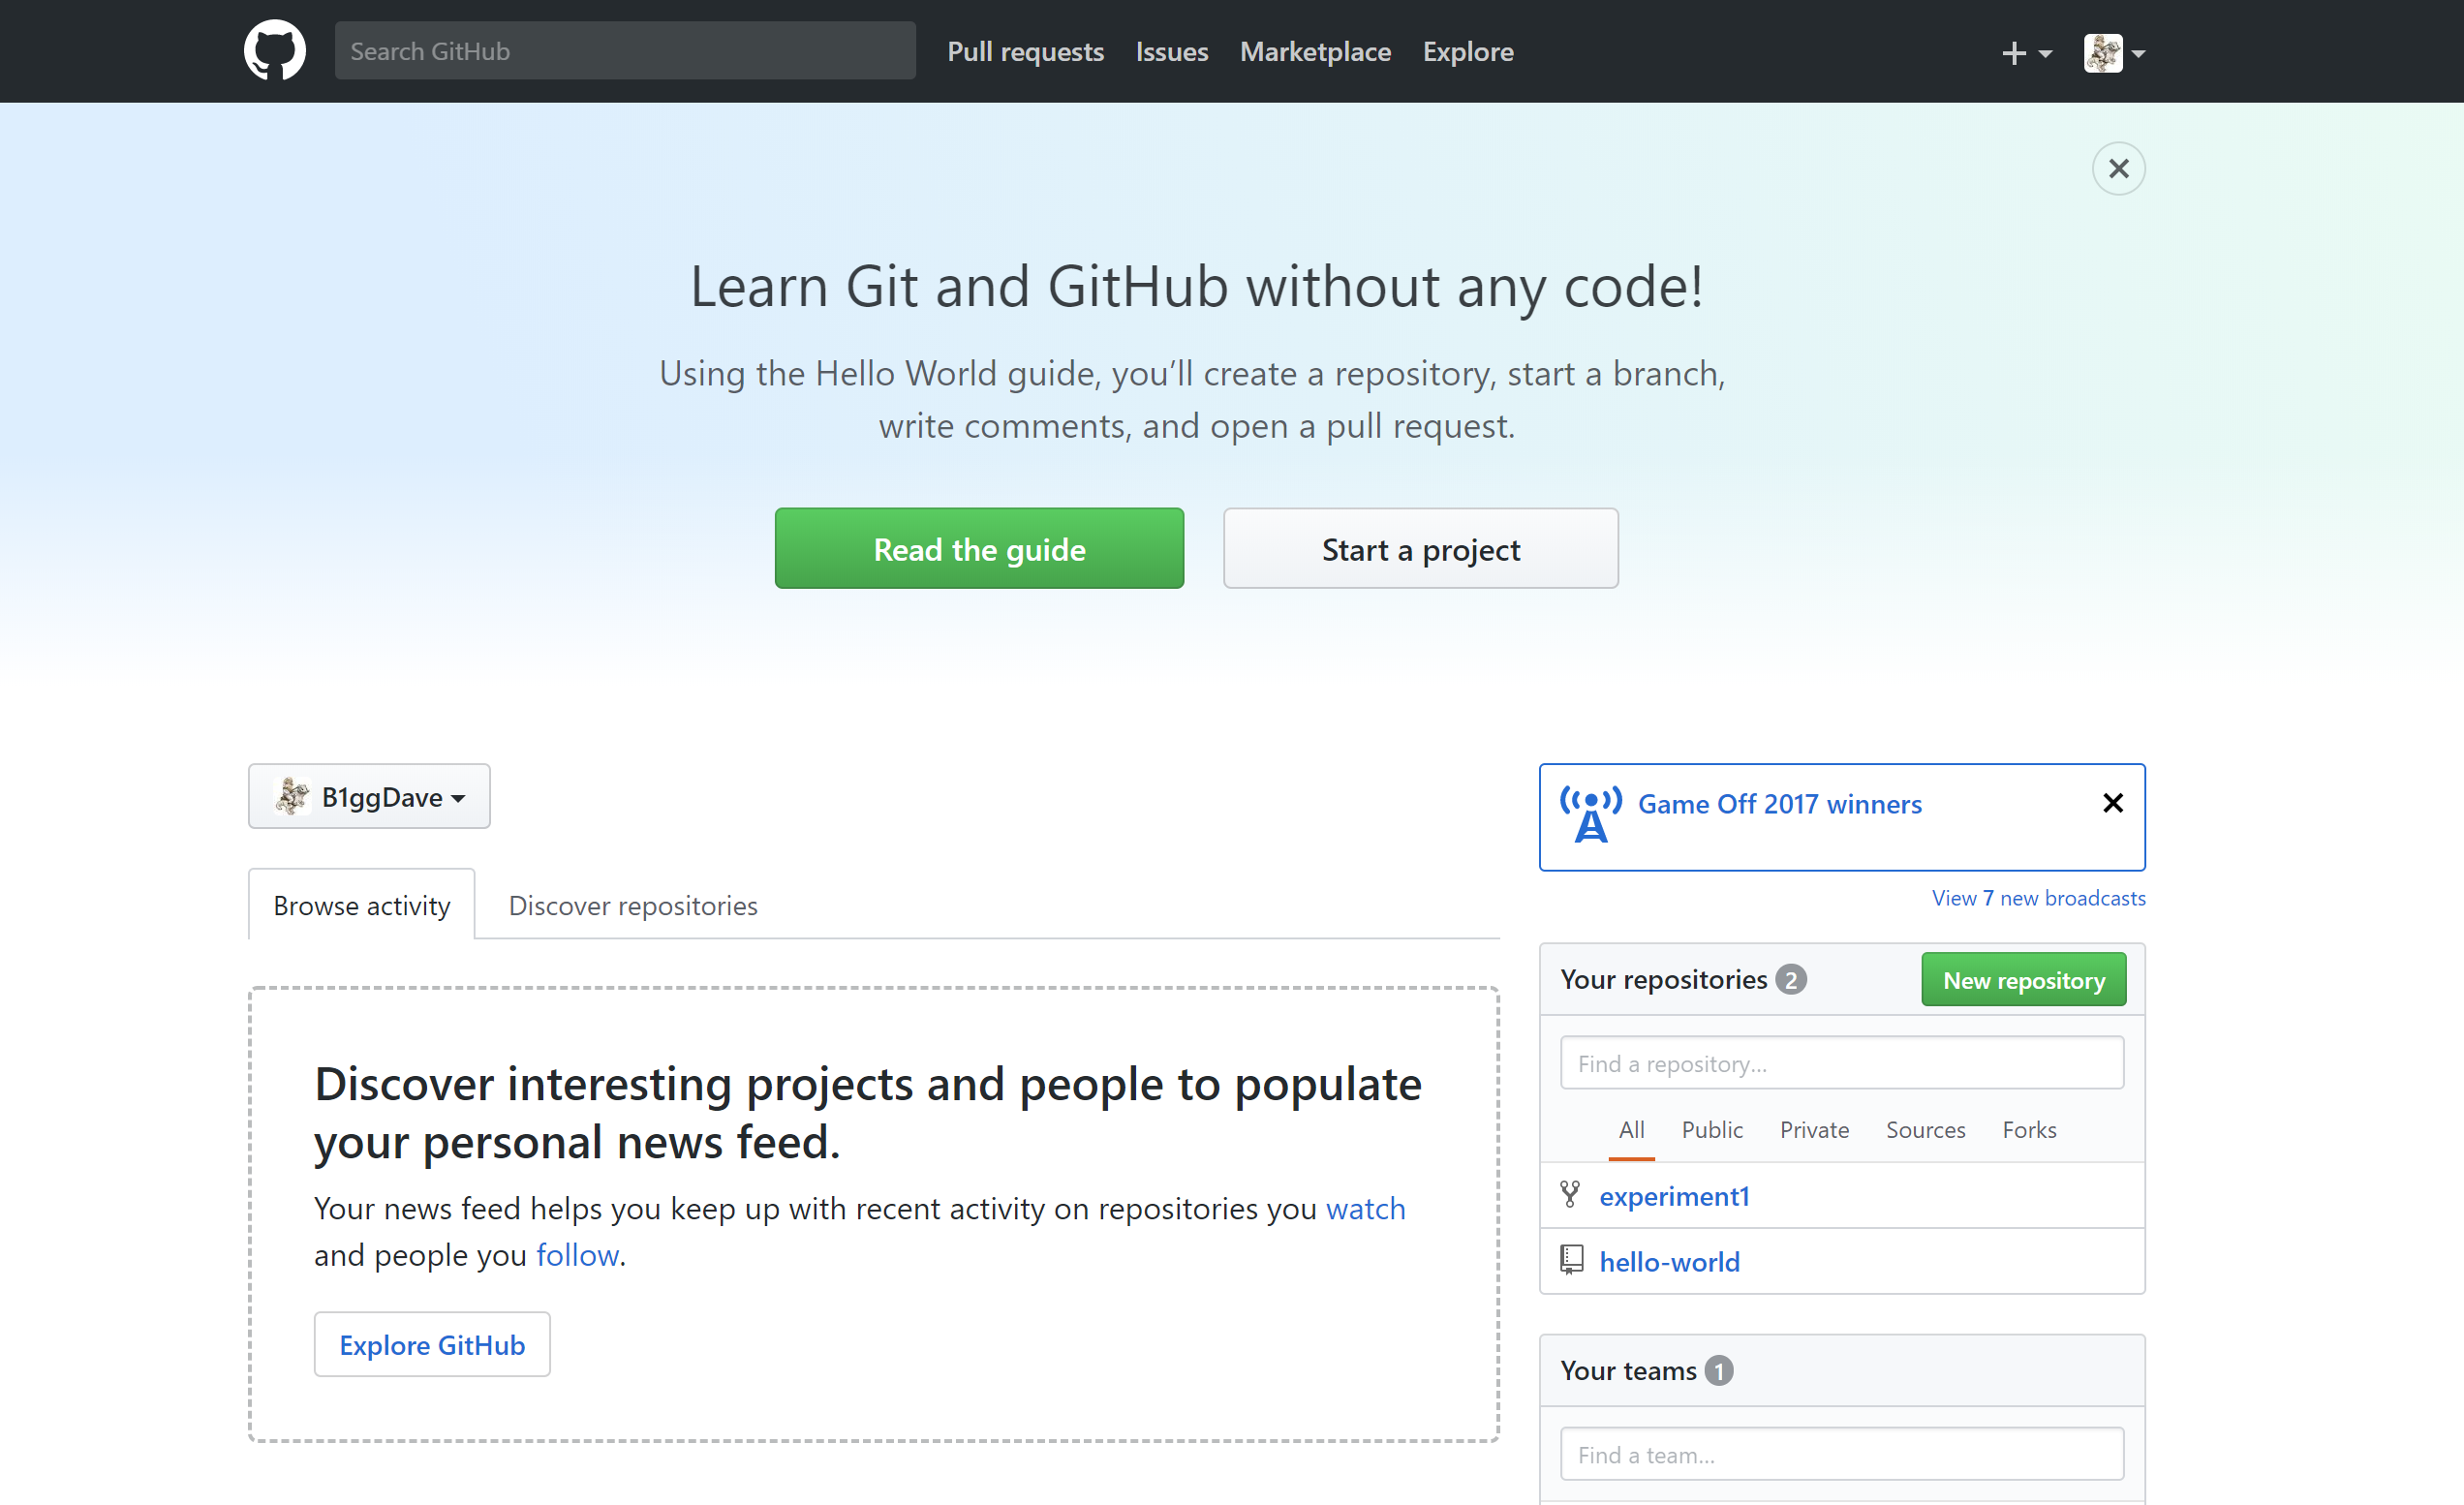Focus the Find a repository field
Image resolution: width=2464 pixels, height=1505 pixels.
tap(1841, 1063)
